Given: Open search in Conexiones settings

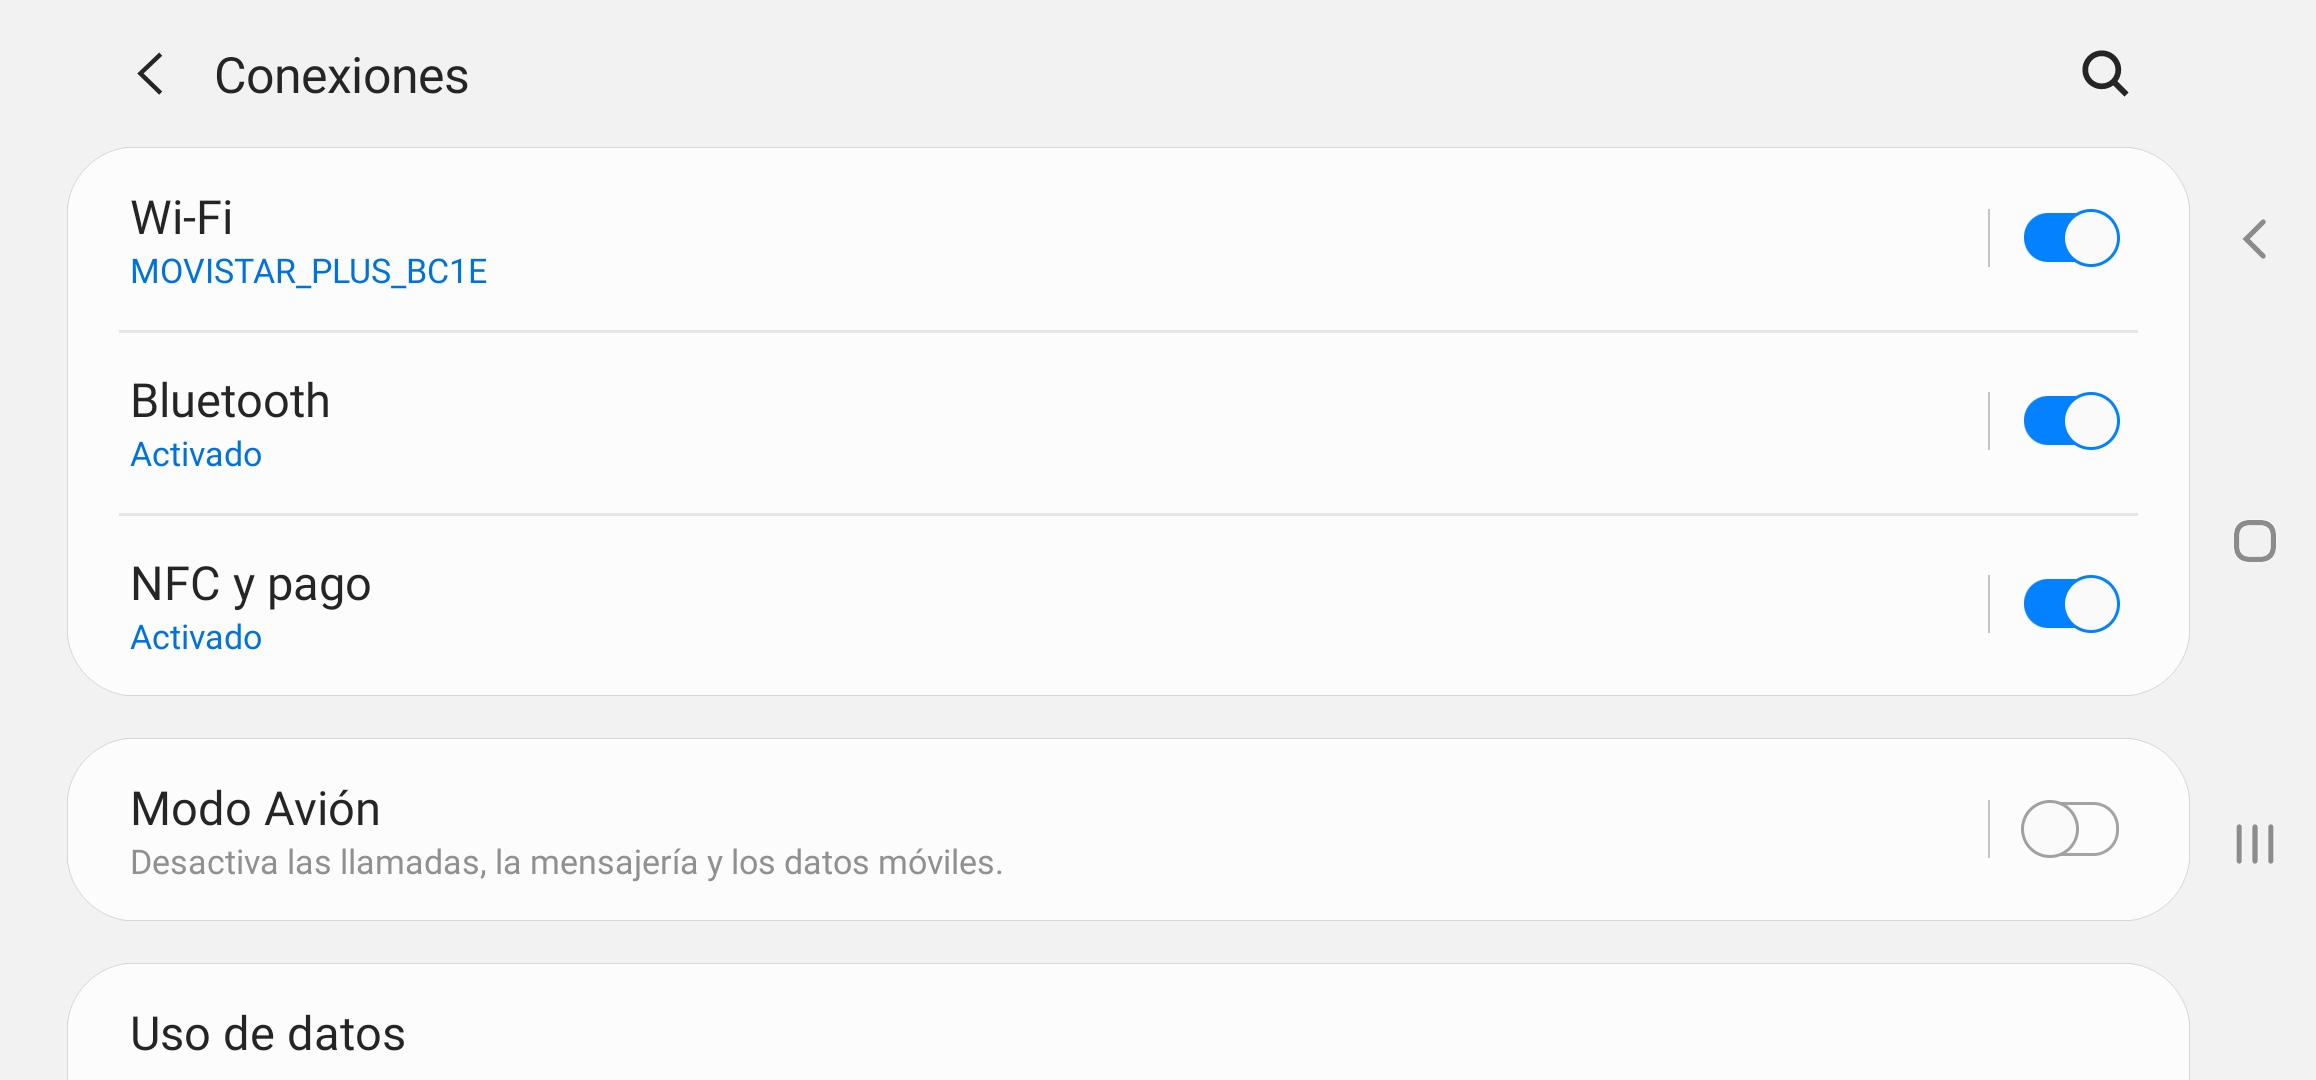Looking at the screenshot, I should 2104,75.
